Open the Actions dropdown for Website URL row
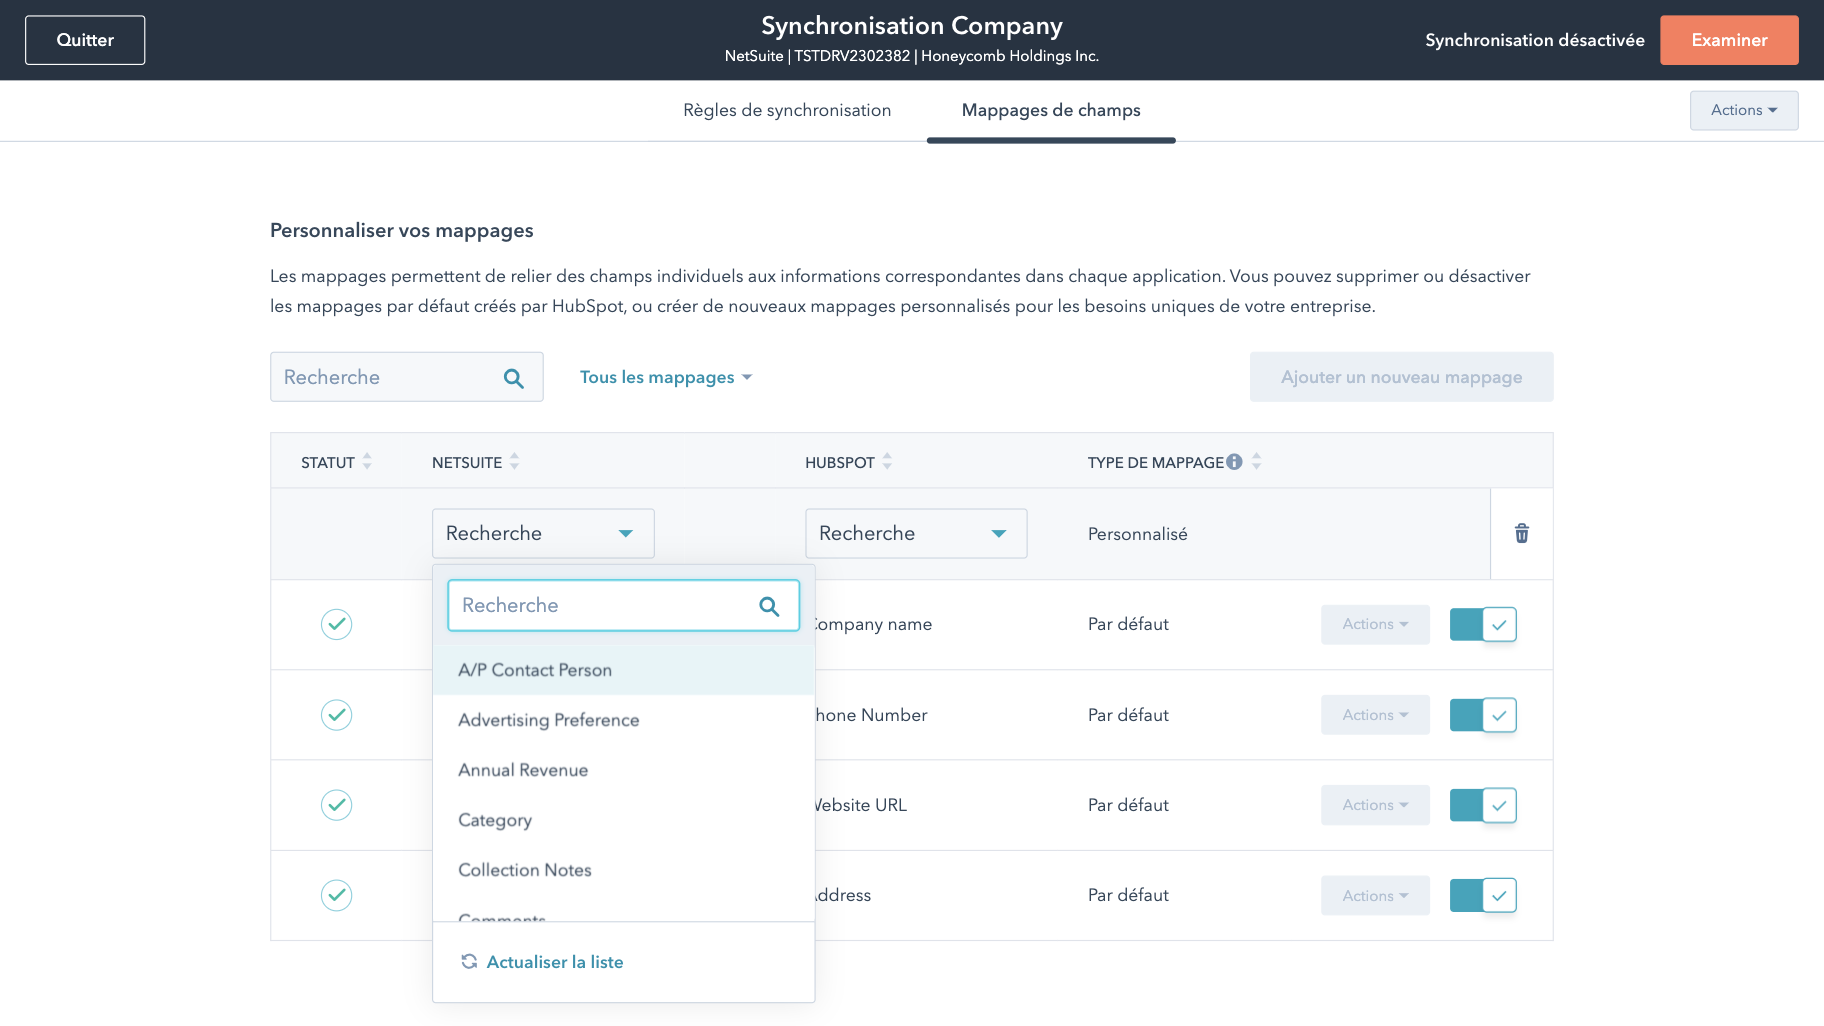The image size is (1824, 1026). tap(1375, 805)
